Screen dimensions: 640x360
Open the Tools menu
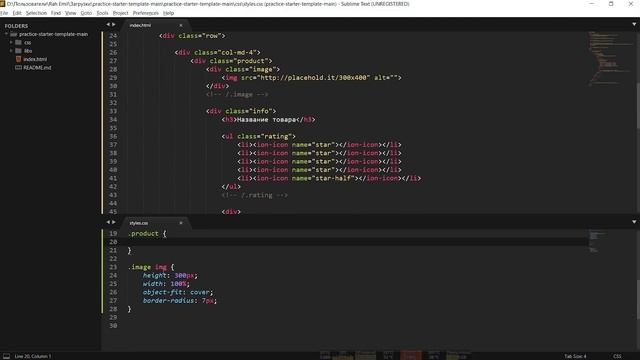click(x=102, y=13)
